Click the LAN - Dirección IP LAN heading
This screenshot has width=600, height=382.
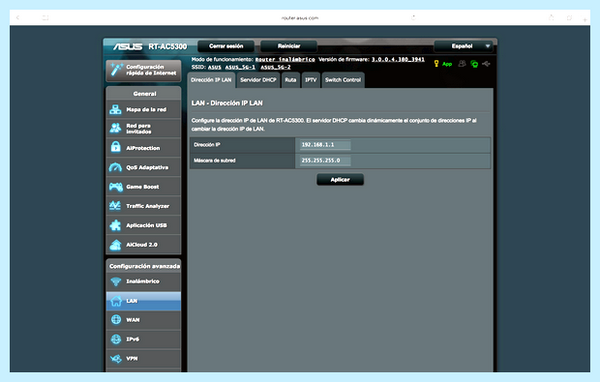[227, 103]
